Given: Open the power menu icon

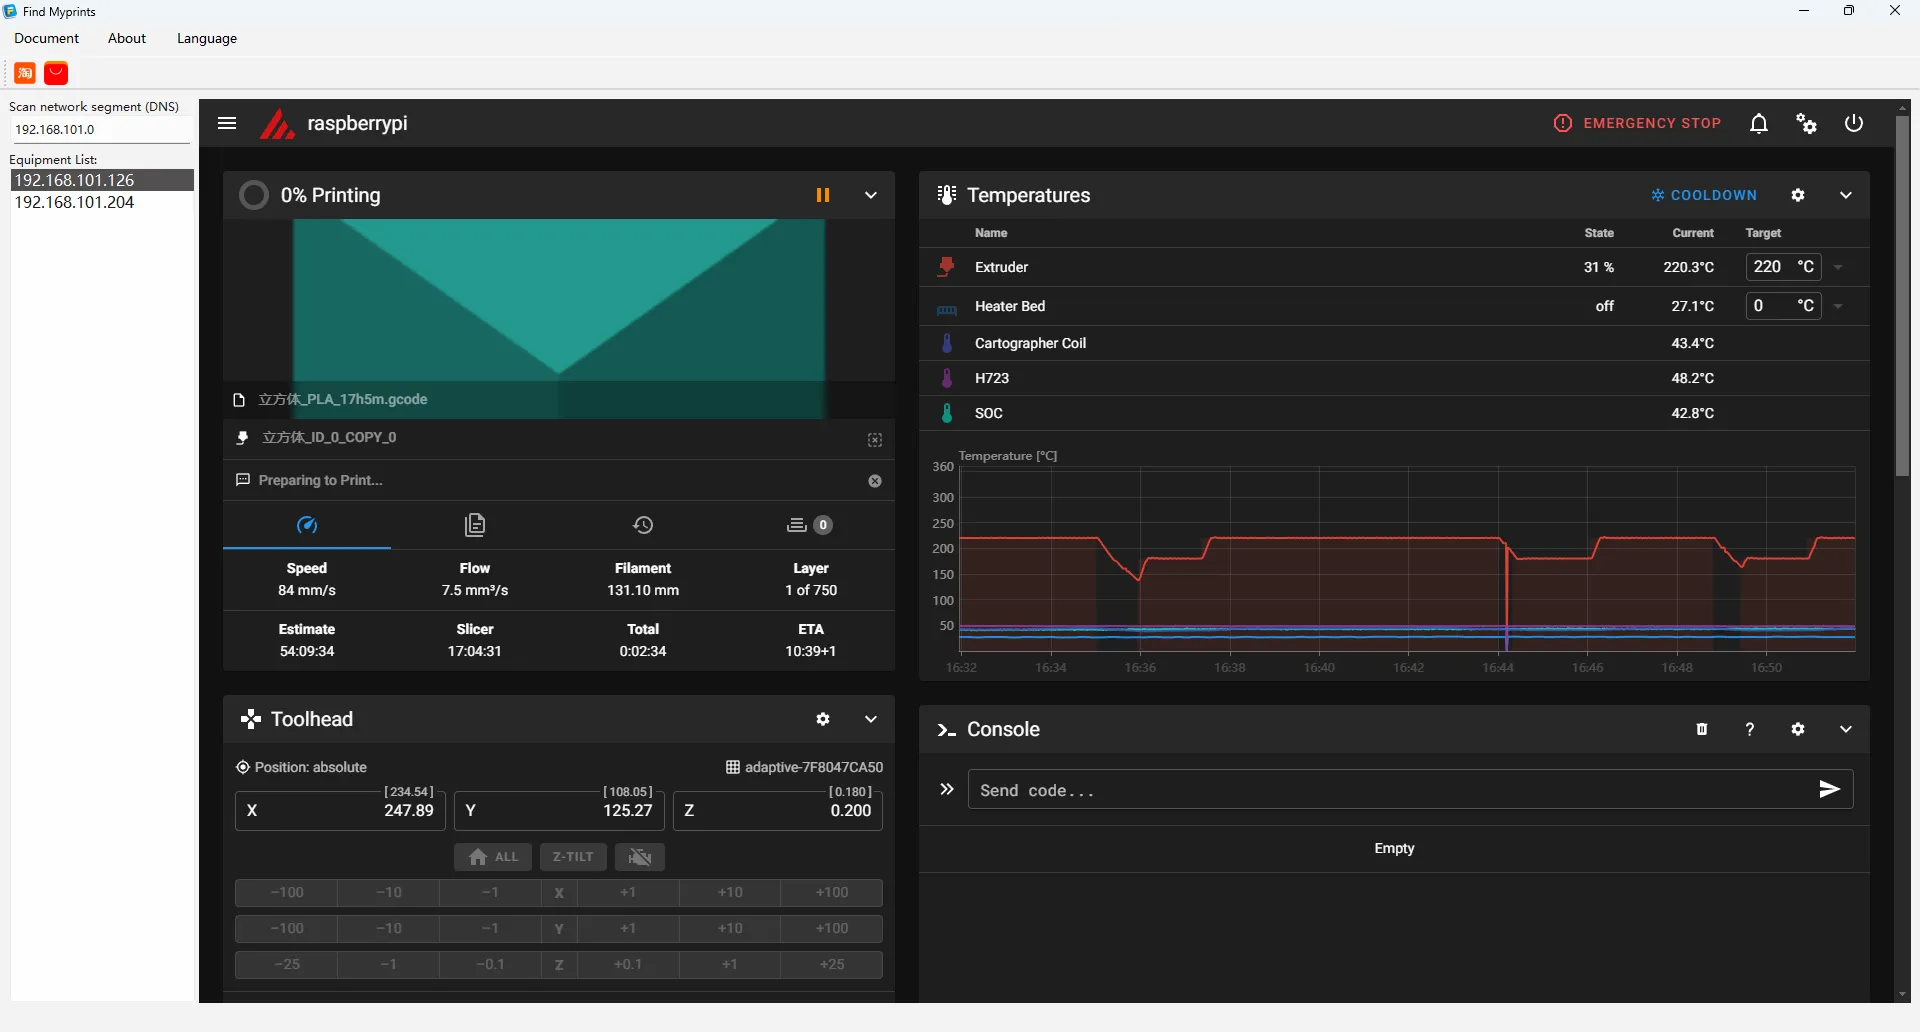Looking at the screenshot, I should click(1854, 123).
